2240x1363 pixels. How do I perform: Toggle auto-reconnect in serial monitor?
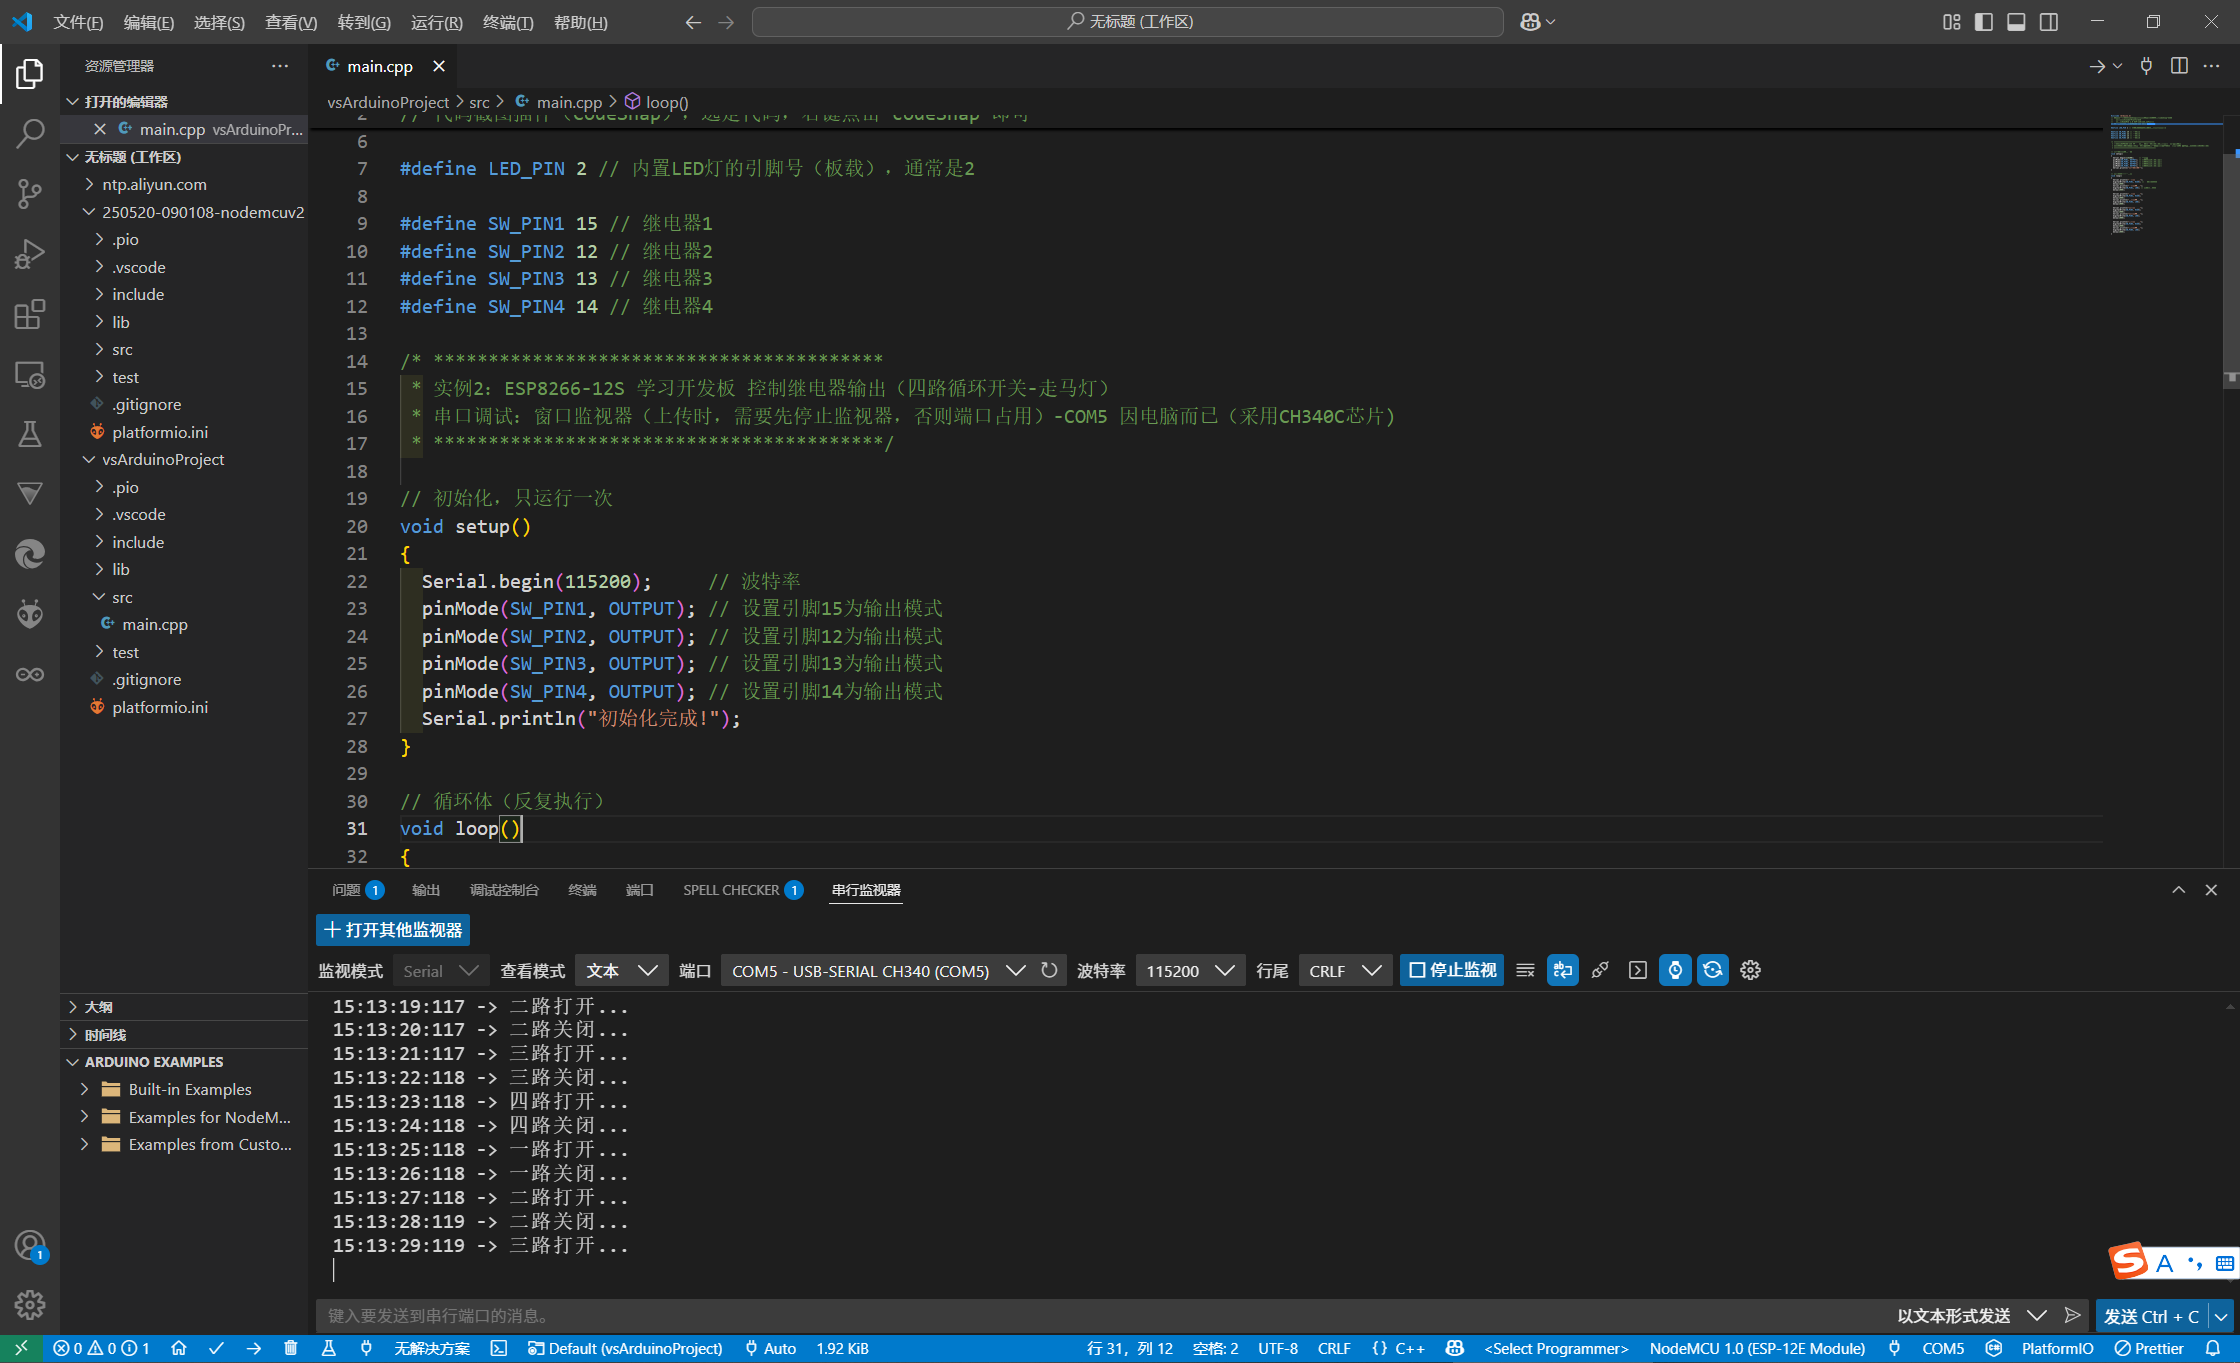(1713, 970)
